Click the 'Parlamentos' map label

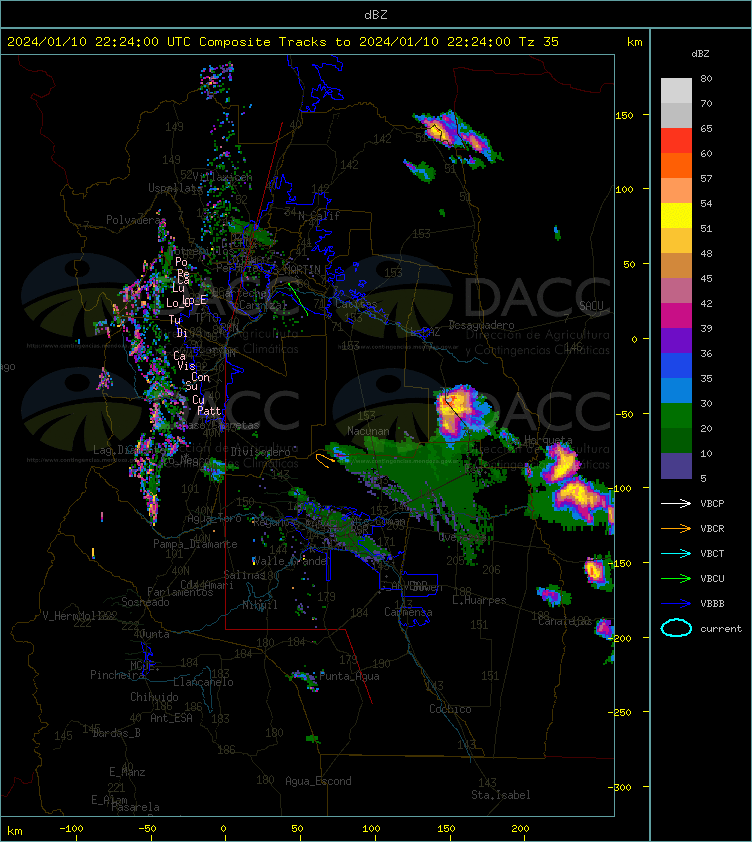point(180,592)
